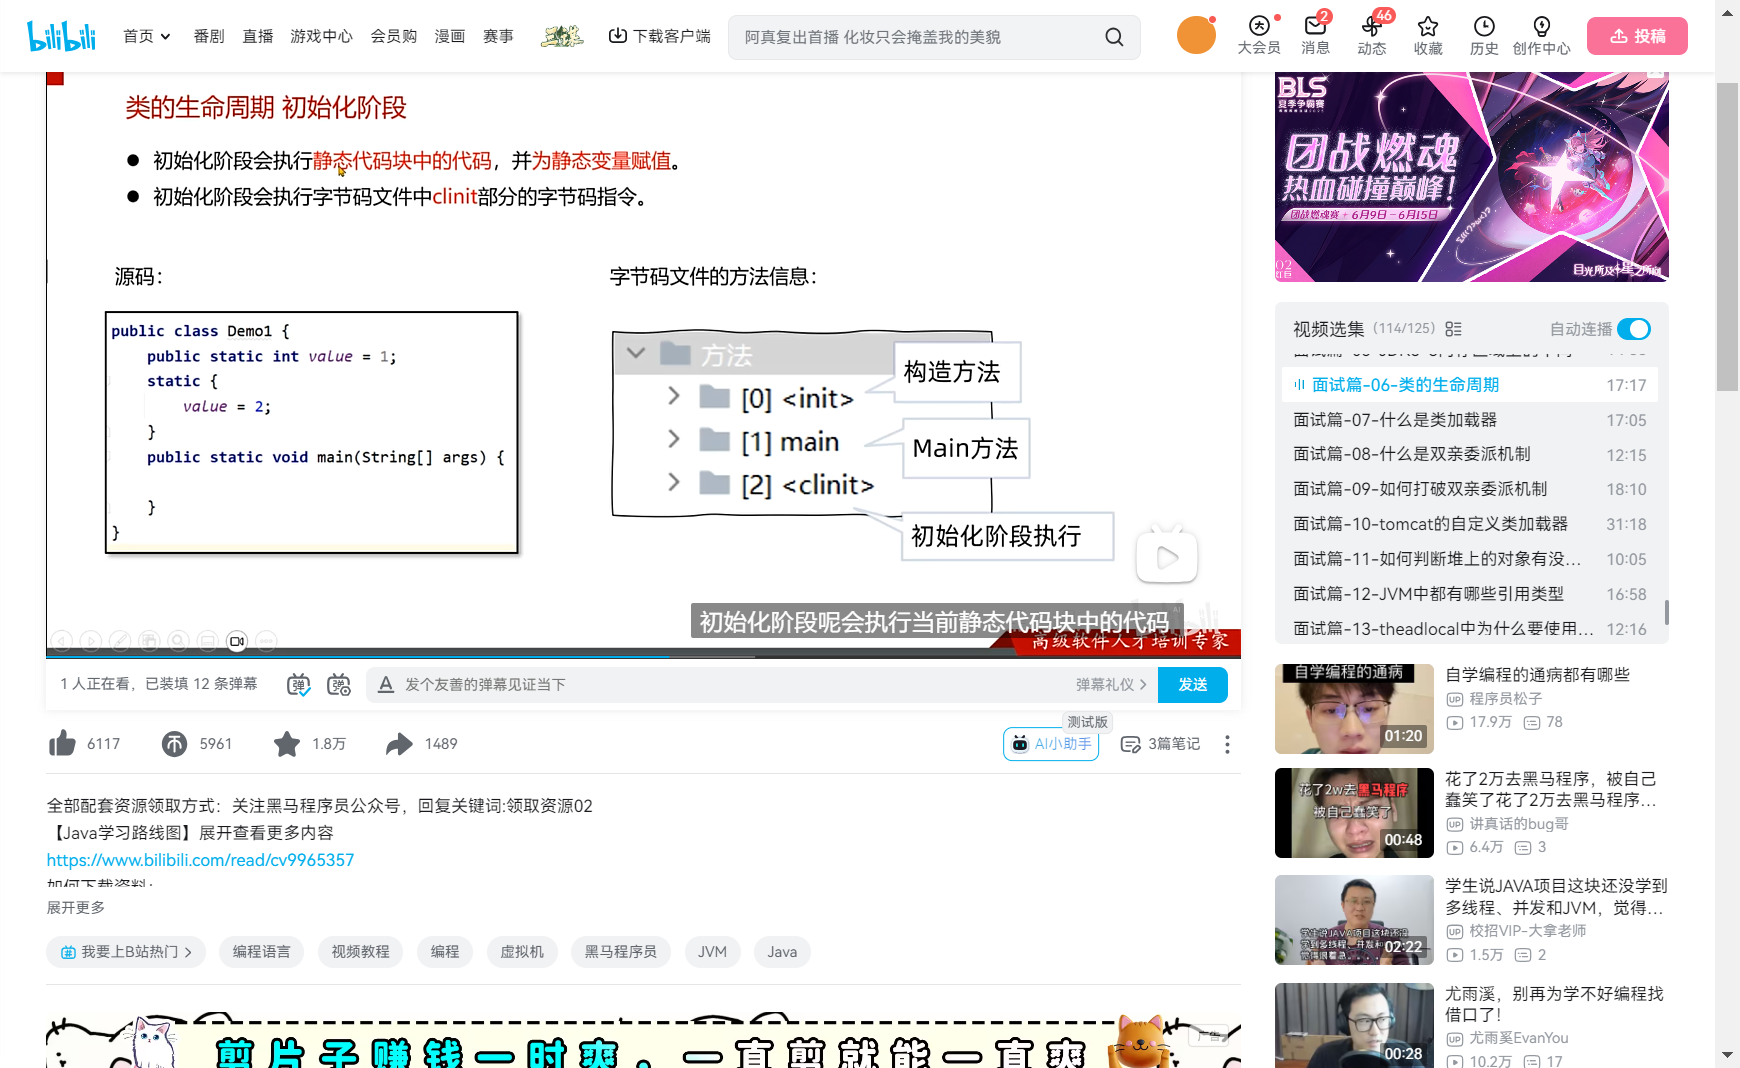Open 番剧 in the top navigation
1740x1068 pixels.
click(209, 36)
